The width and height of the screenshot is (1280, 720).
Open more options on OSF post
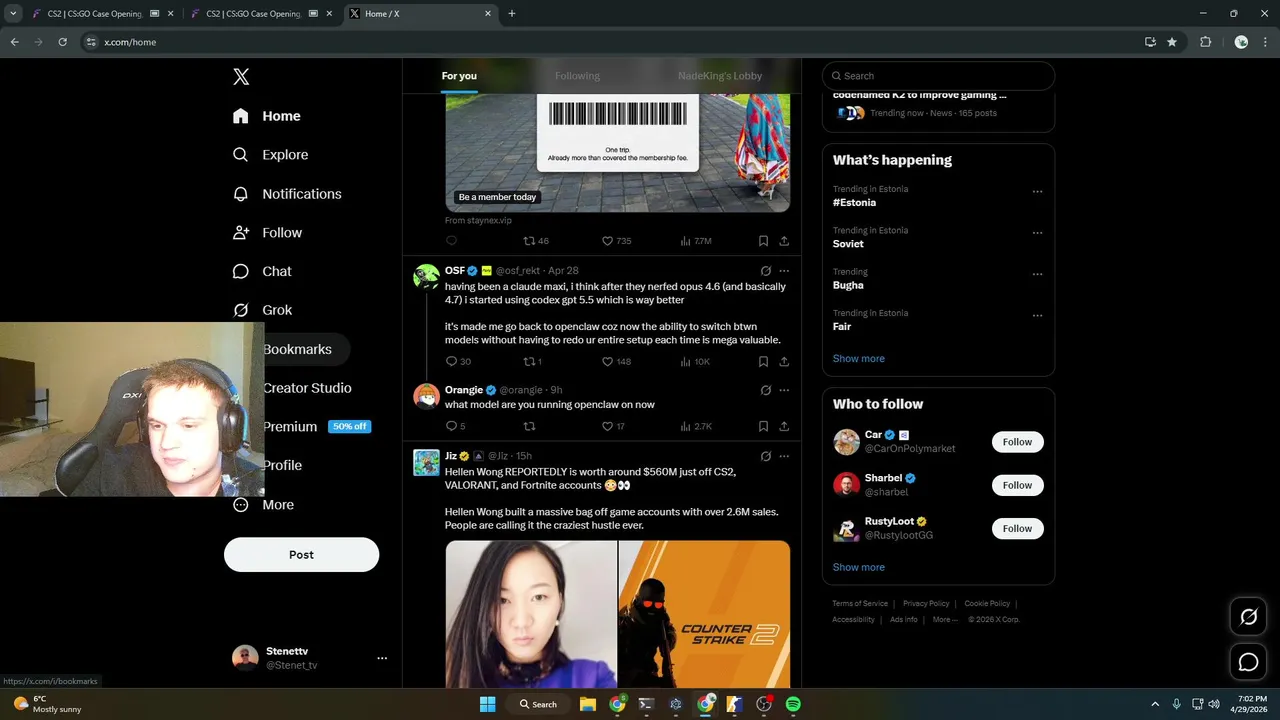coord(784,271)
